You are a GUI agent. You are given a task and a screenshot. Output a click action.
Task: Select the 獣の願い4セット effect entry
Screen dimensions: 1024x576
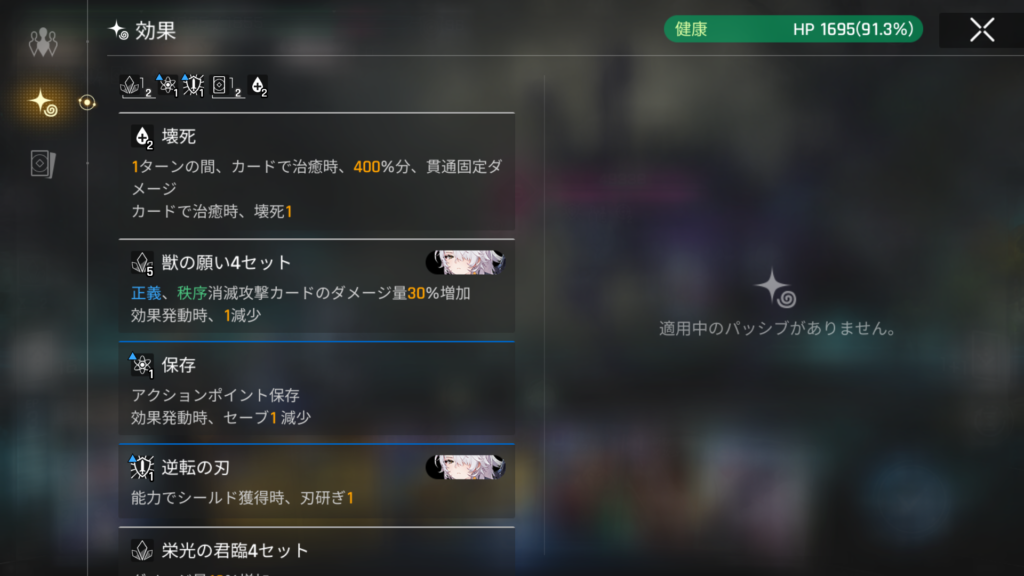pyautogui.click(x=317, y=287)
